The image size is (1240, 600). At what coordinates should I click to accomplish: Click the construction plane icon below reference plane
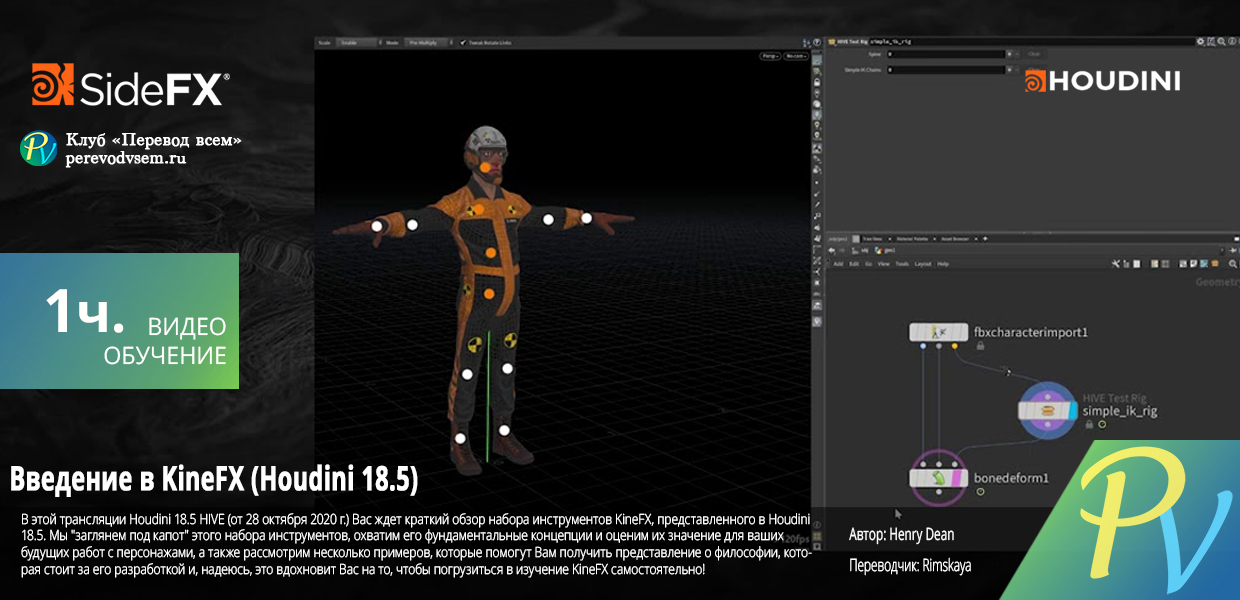click(x=817, y=72)
